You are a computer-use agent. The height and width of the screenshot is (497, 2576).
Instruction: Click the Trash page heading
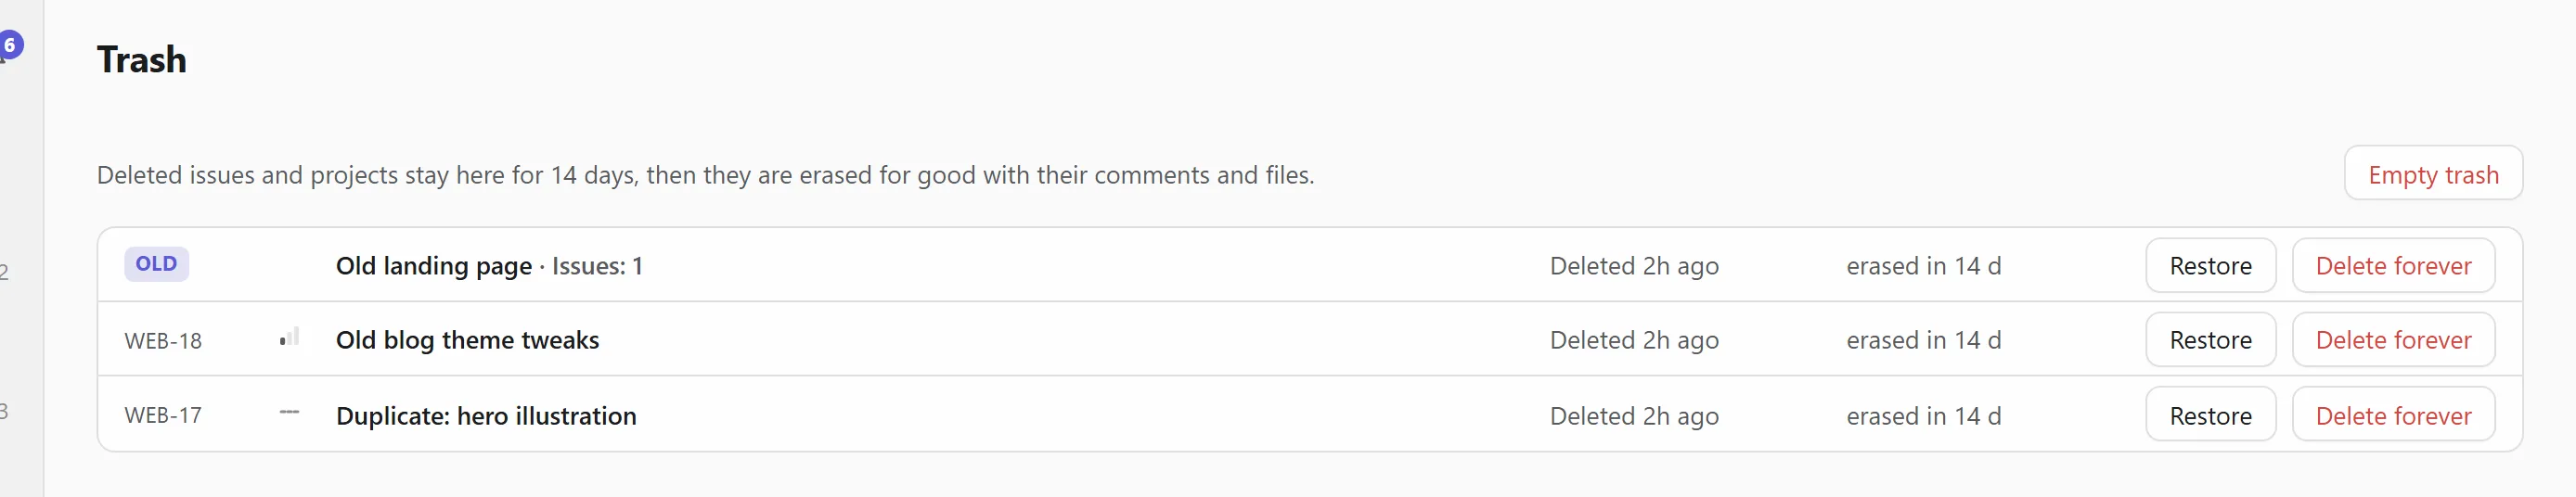141,60
